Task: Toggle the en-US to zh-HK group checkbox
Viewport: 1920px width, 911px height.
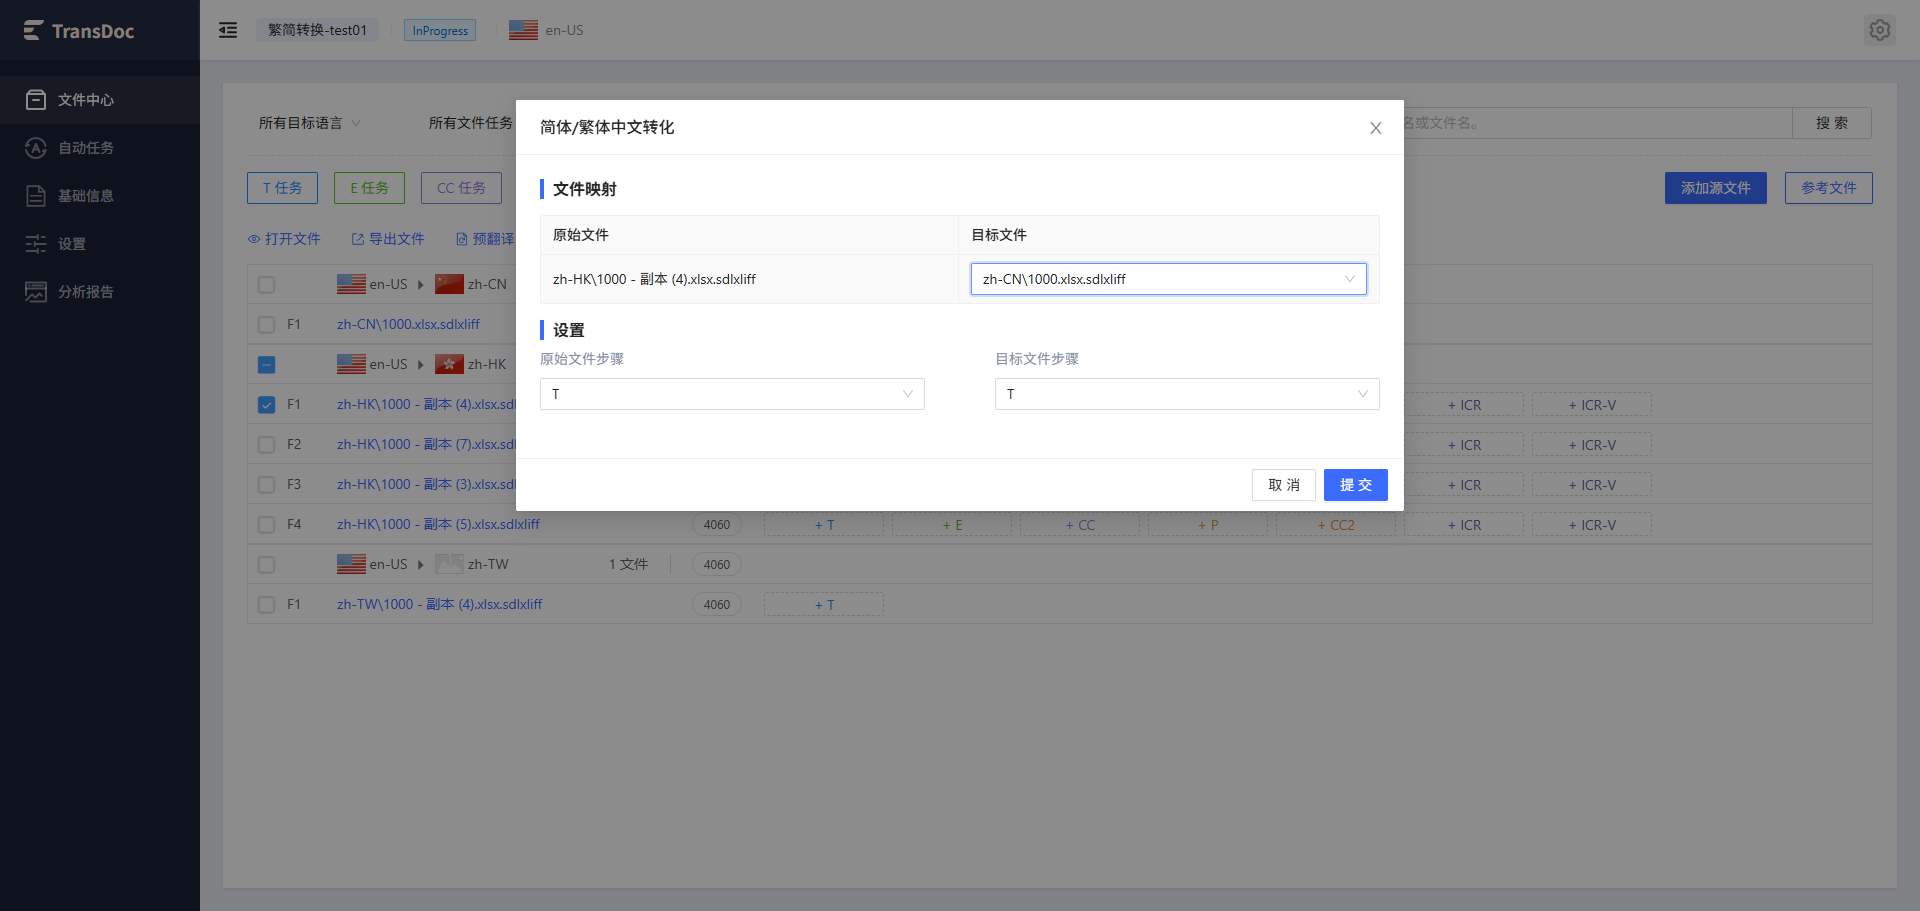Action: tap(266, 365)
